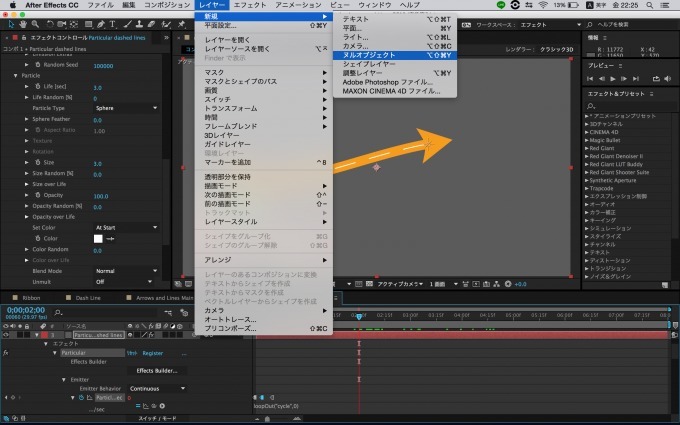Screen dimensions: 680x425
Task: Click the effects search field in Effects & Presets
Action: point(630,105)
